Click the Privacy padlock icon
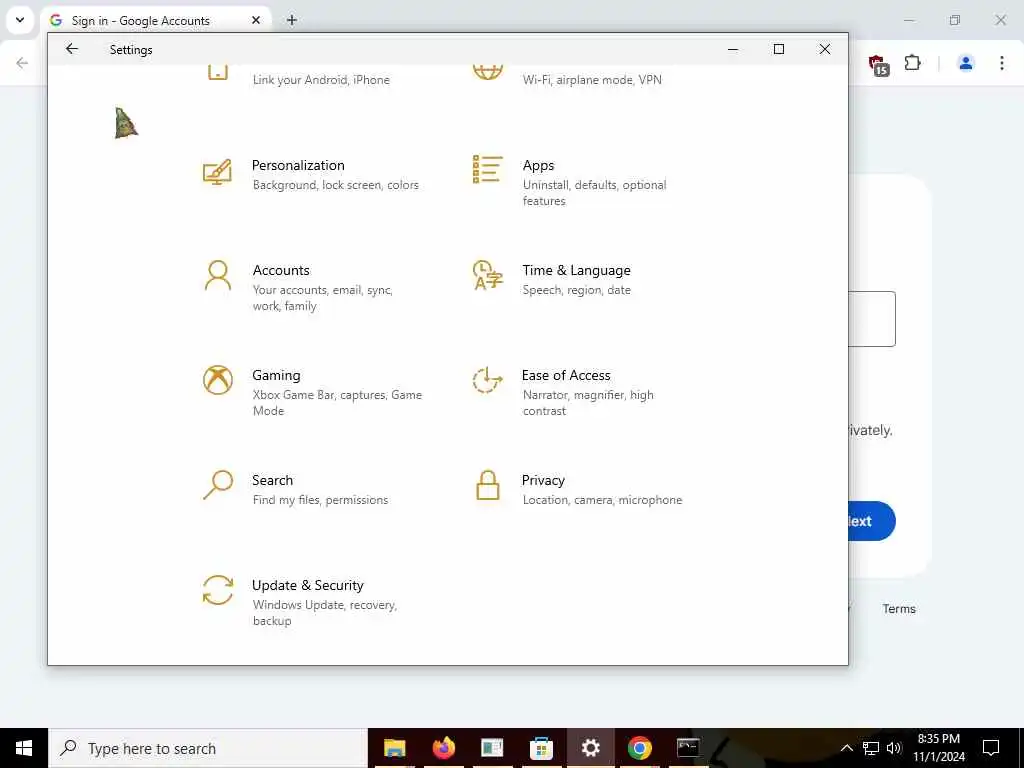This screenshot has width=1024, height=768. coord(488,485)
